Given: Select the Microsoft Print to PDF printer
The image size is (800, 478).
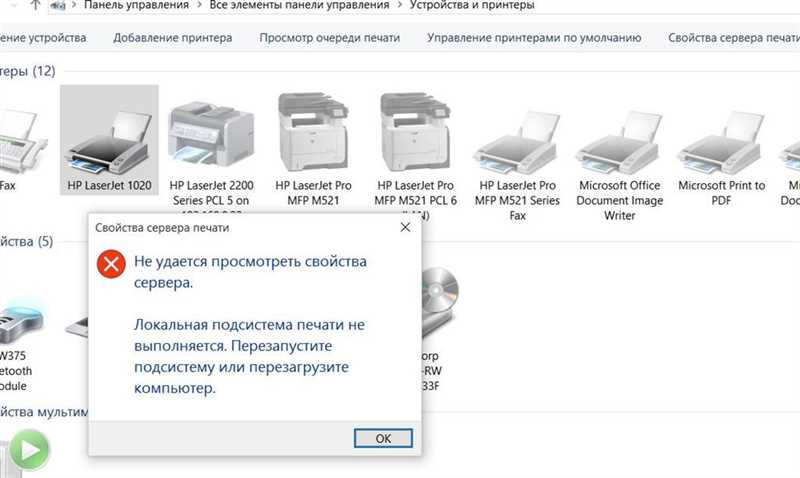Looking at the screenshot, I should click(x=721, y=156).
